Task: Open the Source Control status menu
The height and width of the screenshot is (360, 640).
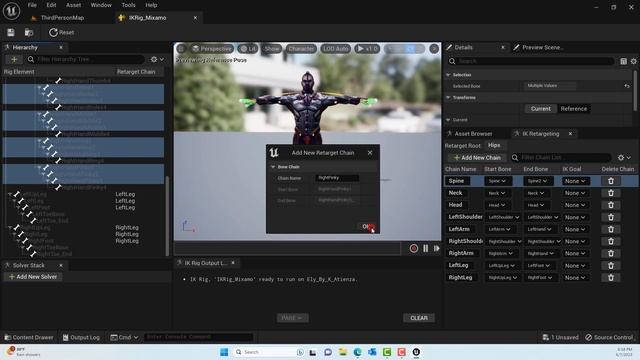Action: tap(609, 338)
